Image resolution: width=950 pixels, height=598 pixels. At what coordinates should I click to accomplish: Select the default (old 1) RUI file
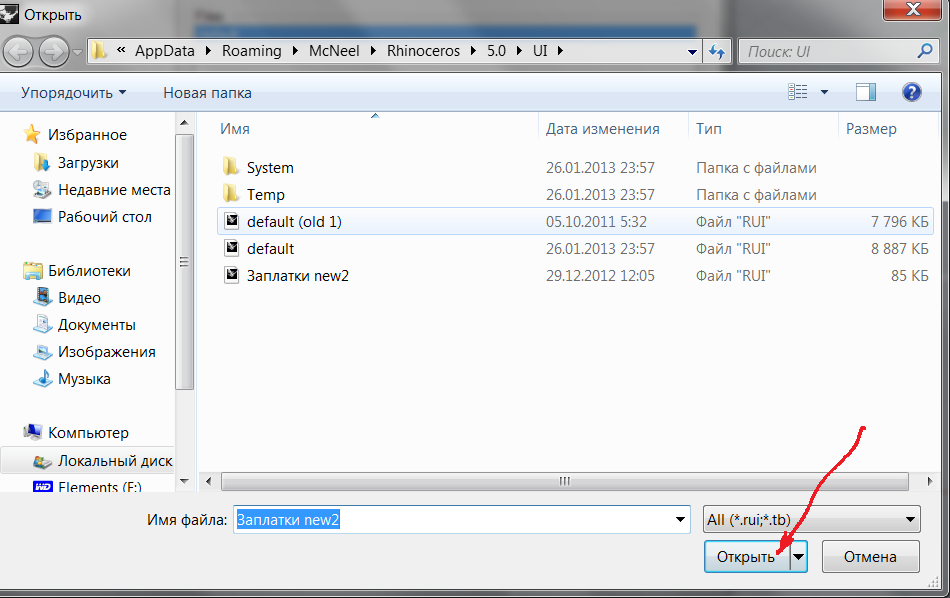574,221
